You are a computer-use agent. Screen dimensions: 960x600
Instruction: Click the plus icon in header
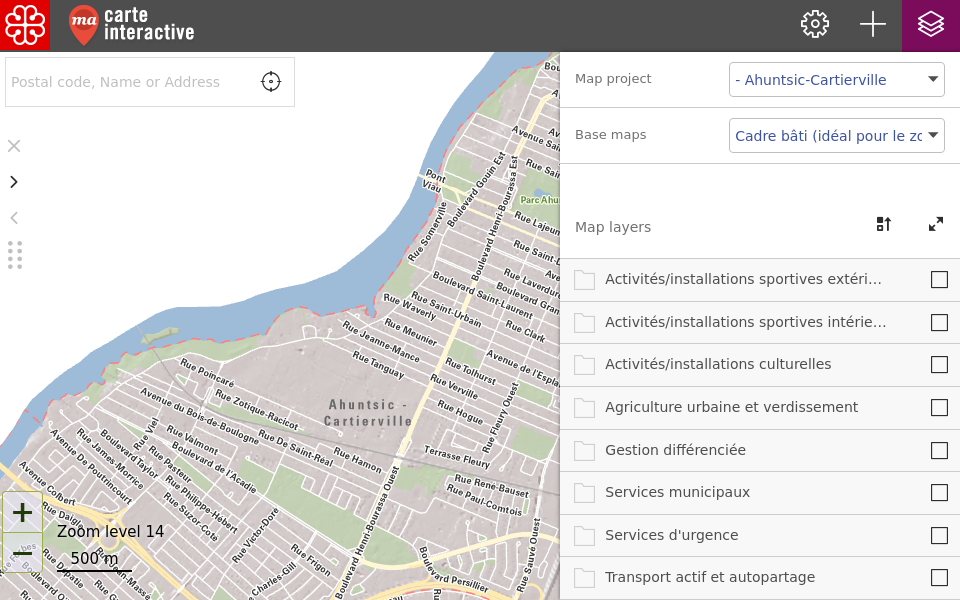click(x=873, y=25)
